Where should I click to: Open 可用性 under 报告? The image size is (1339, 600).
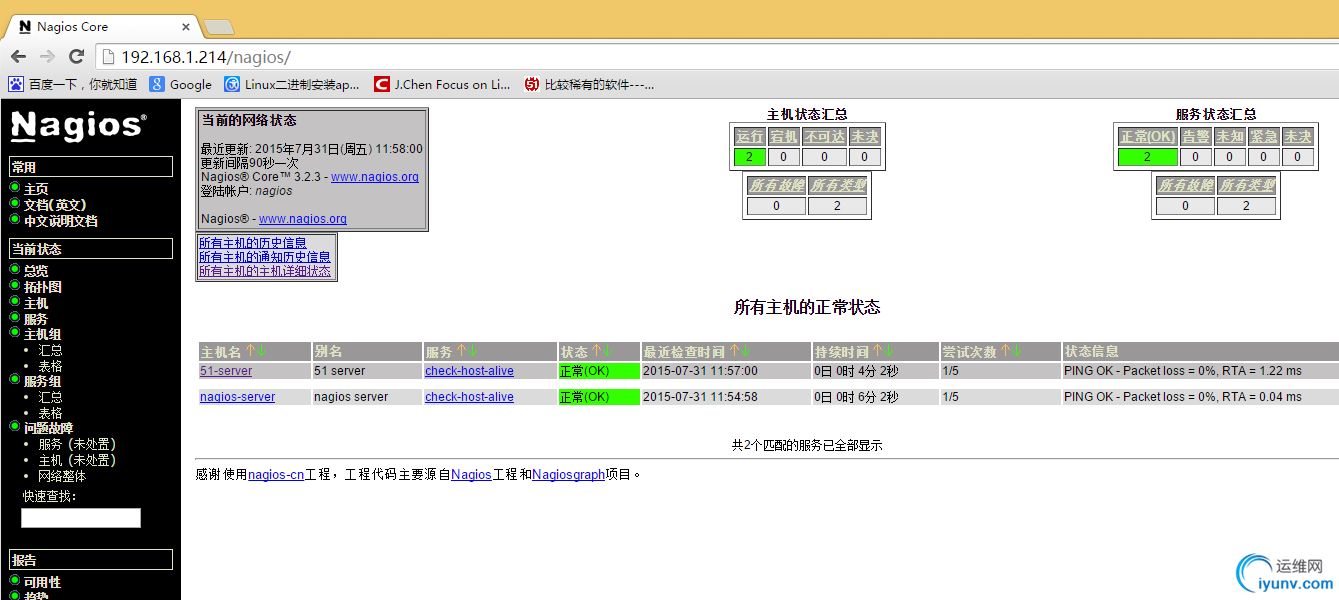[x=42, y=582]
